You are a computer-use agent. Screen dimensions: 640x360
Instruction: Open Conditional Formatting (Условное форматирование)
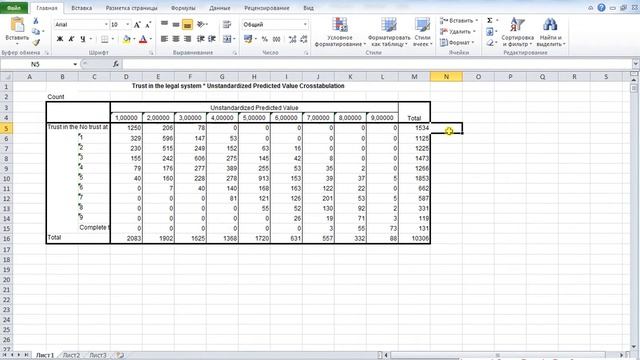pos(340,32)
